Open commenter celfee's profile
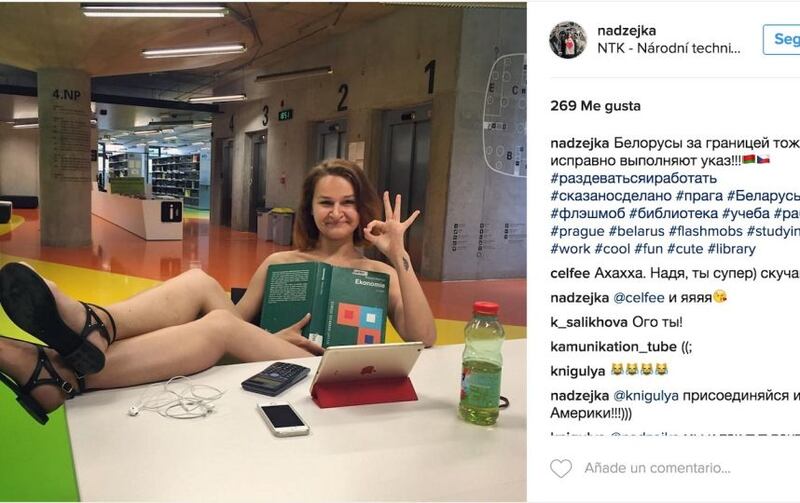 pyautogui.click(x=570, y=273)
